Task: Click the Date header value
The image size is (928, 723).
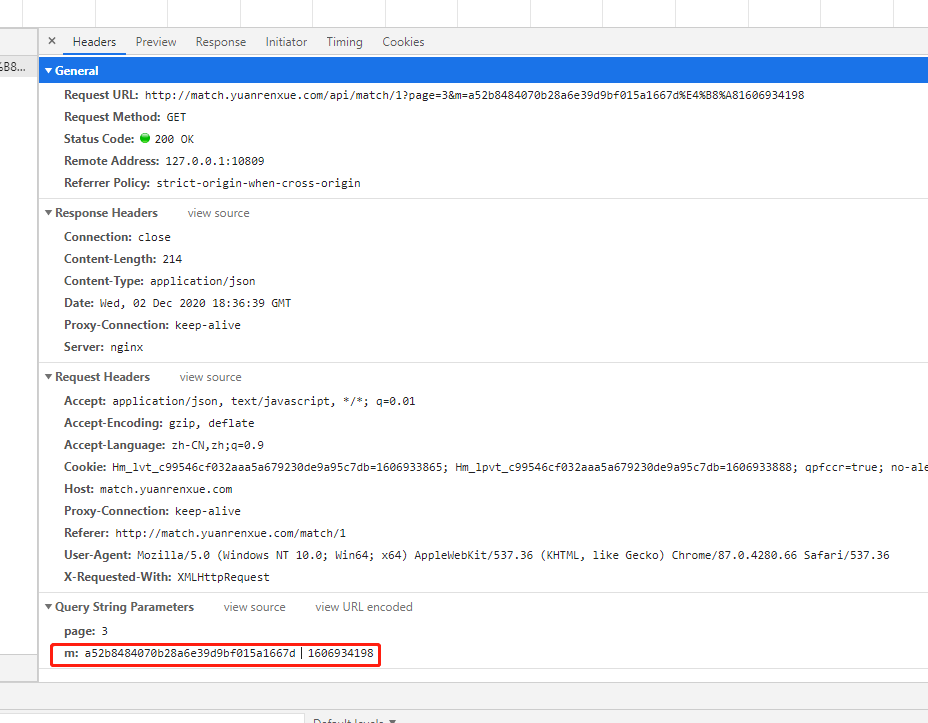Action: tap(195, 303)
